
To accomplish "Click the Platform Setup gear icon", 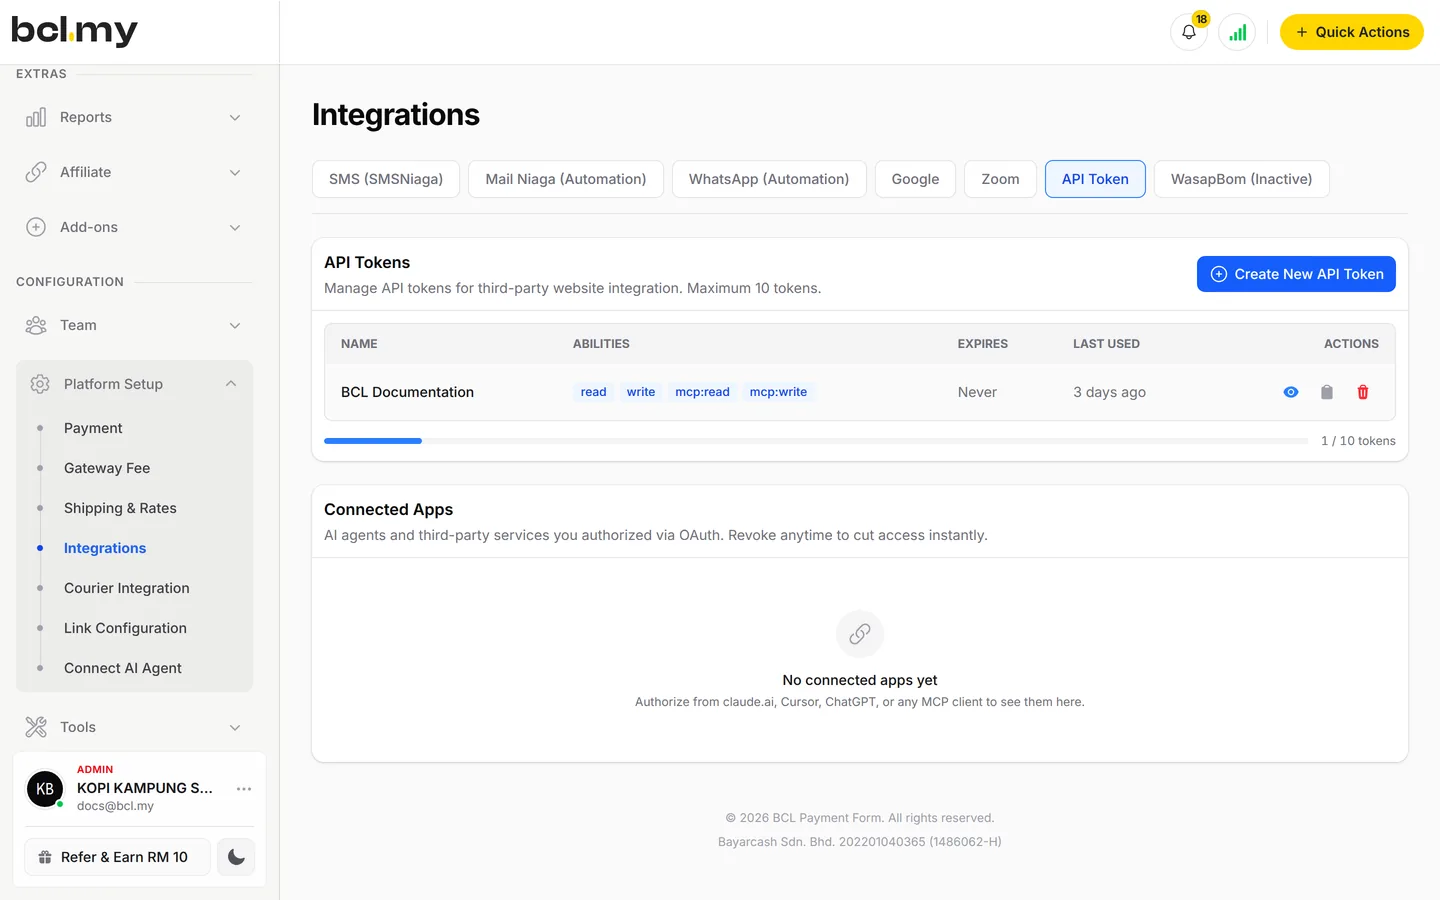I will pos(40,384).
